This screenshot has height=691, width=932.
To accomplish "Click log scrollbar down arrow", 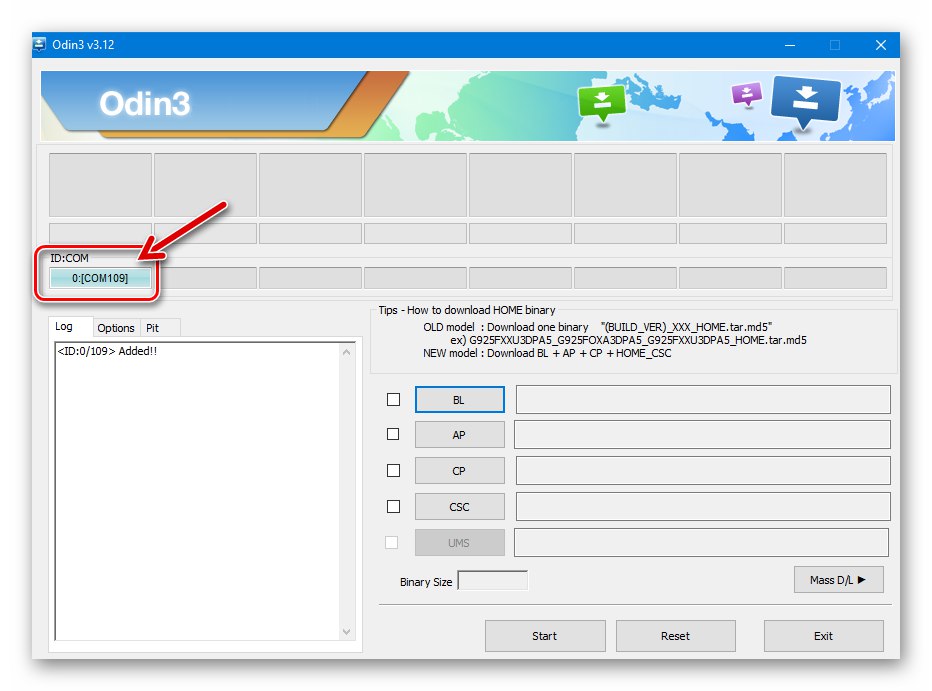I will [x=347, y=632].
